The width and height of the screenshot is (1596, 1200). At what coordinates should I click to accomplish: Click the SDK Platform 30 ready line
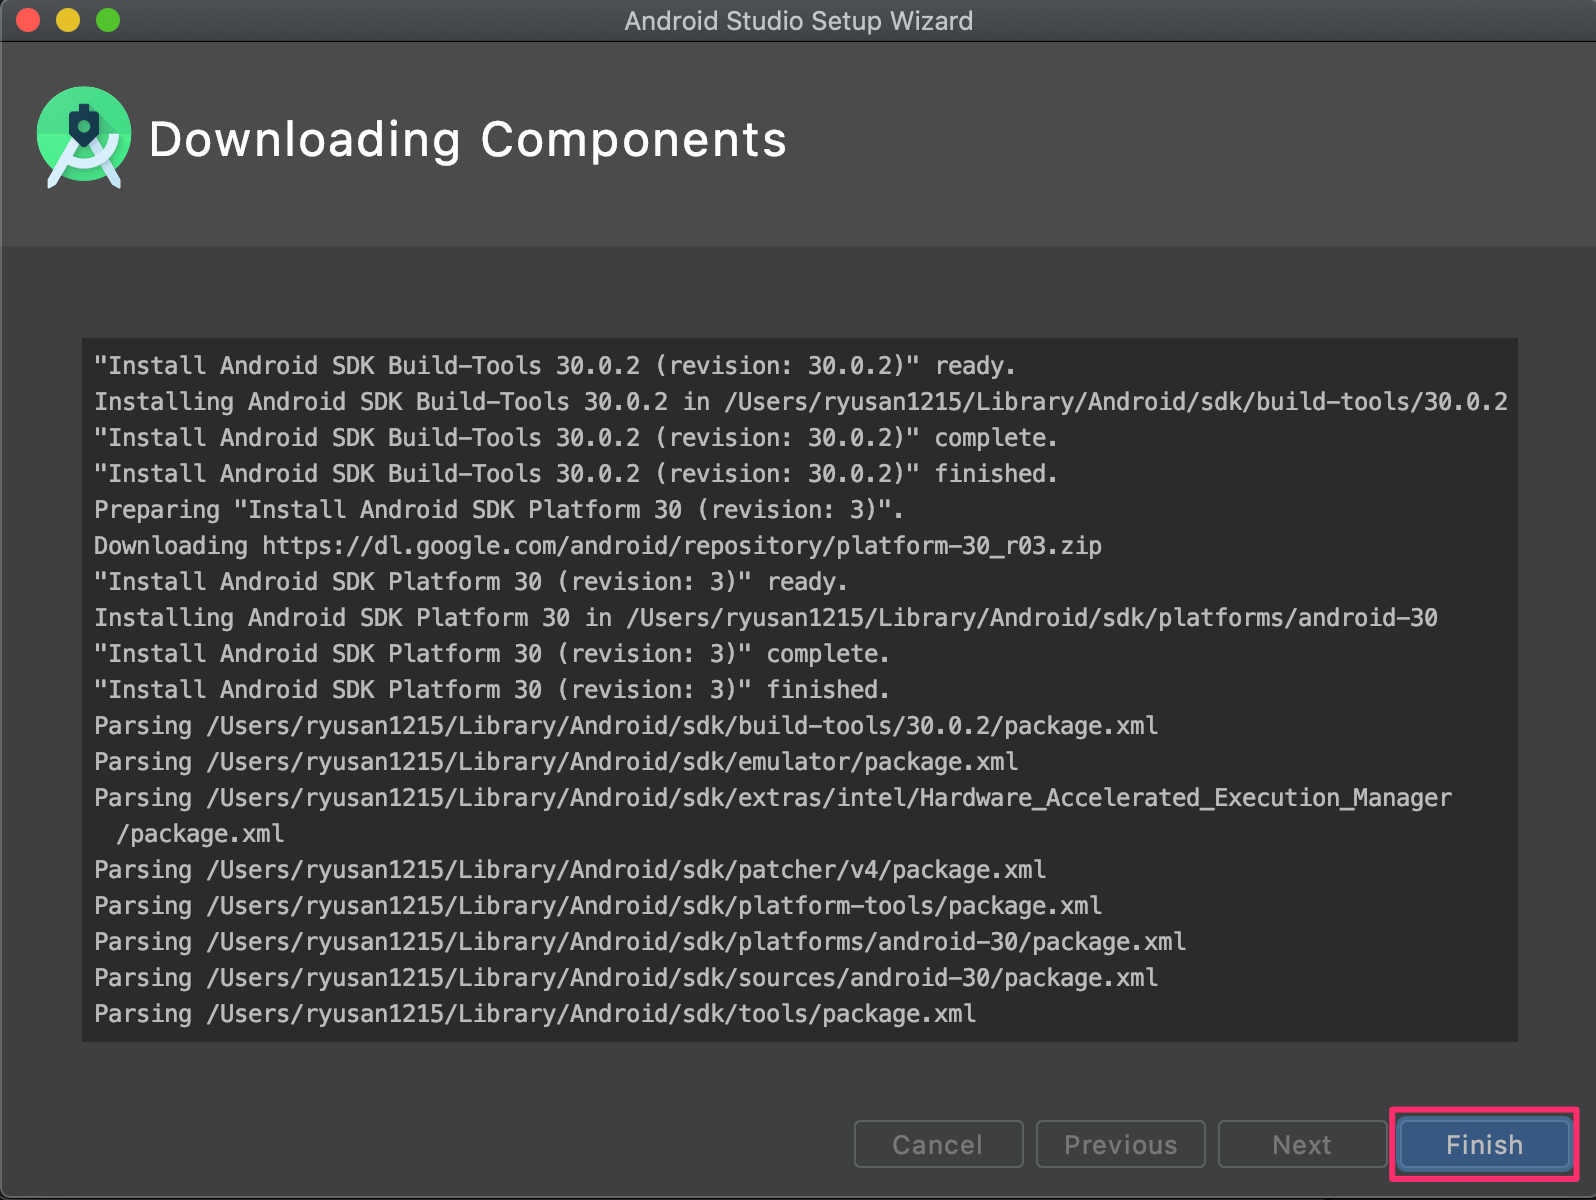[x=471, y=582]
